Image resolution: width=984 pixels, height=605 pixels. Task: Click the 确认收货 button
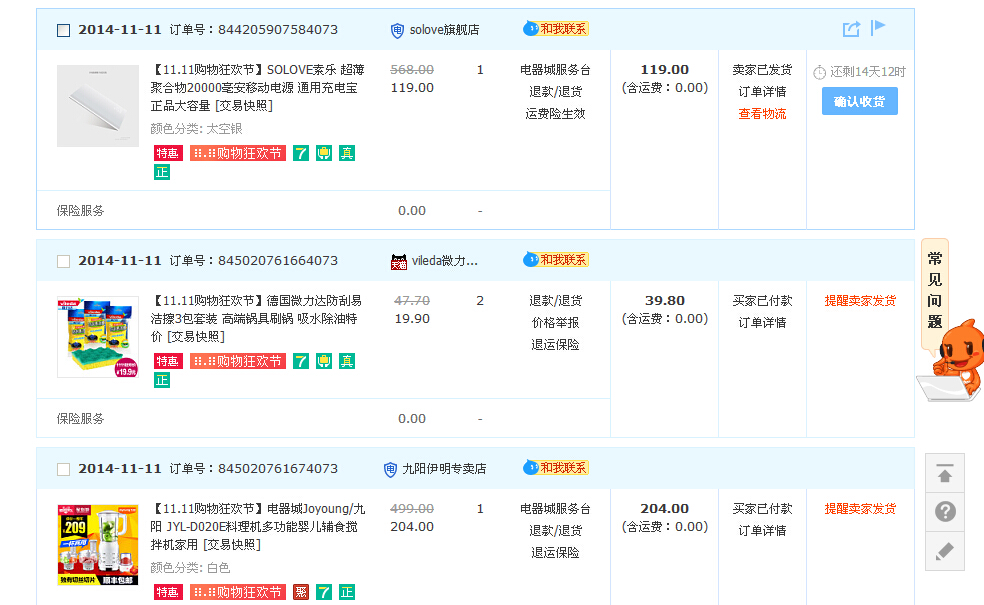pyautogui.click(x=860, y=101)
